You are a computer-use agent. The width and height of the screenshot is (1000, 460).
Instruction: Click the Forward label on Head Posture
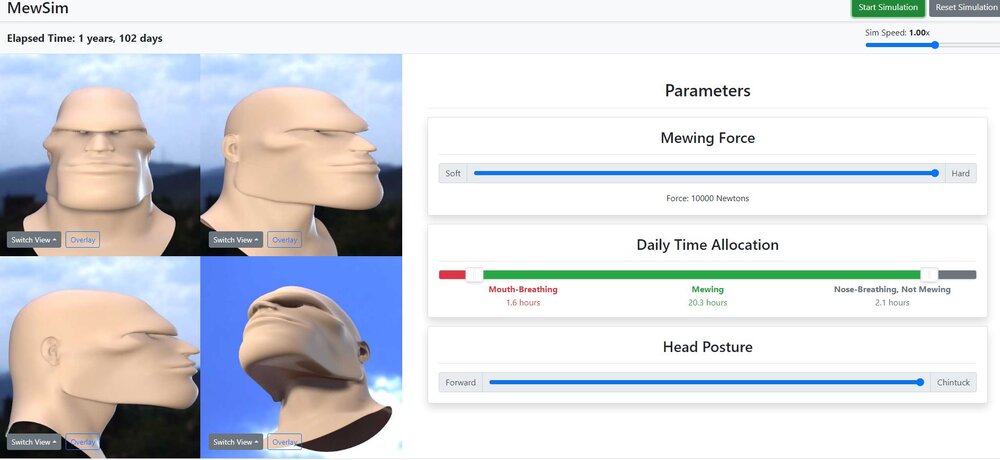(x=460, y=382)
